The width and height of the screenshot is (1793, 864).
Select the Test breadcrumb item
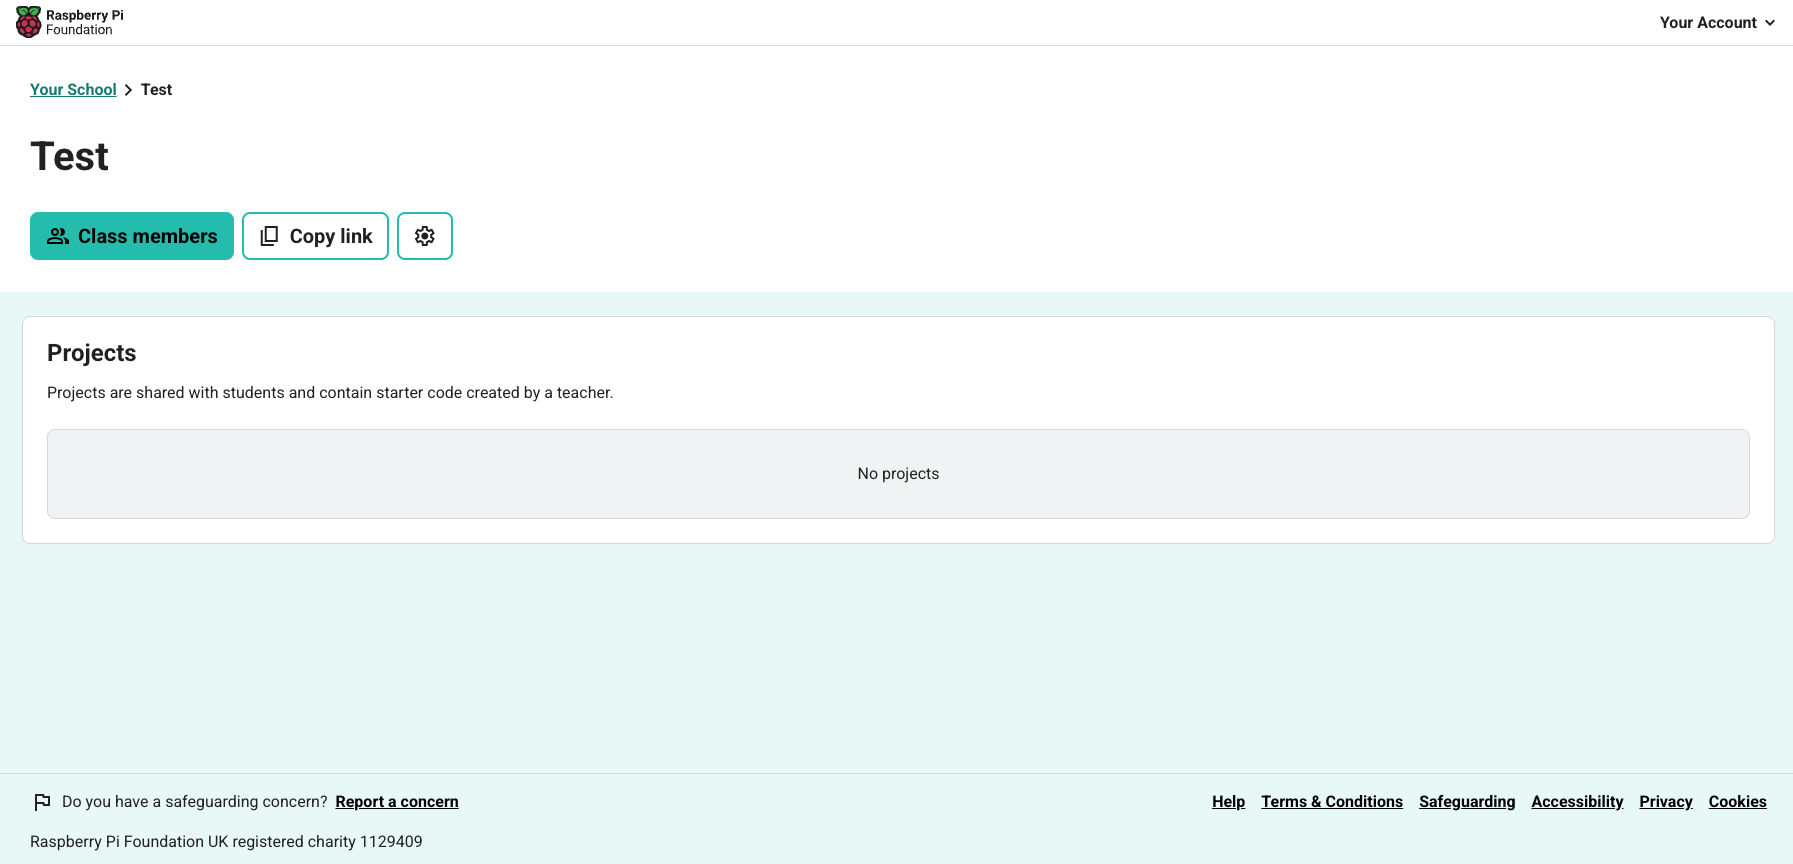156,90
